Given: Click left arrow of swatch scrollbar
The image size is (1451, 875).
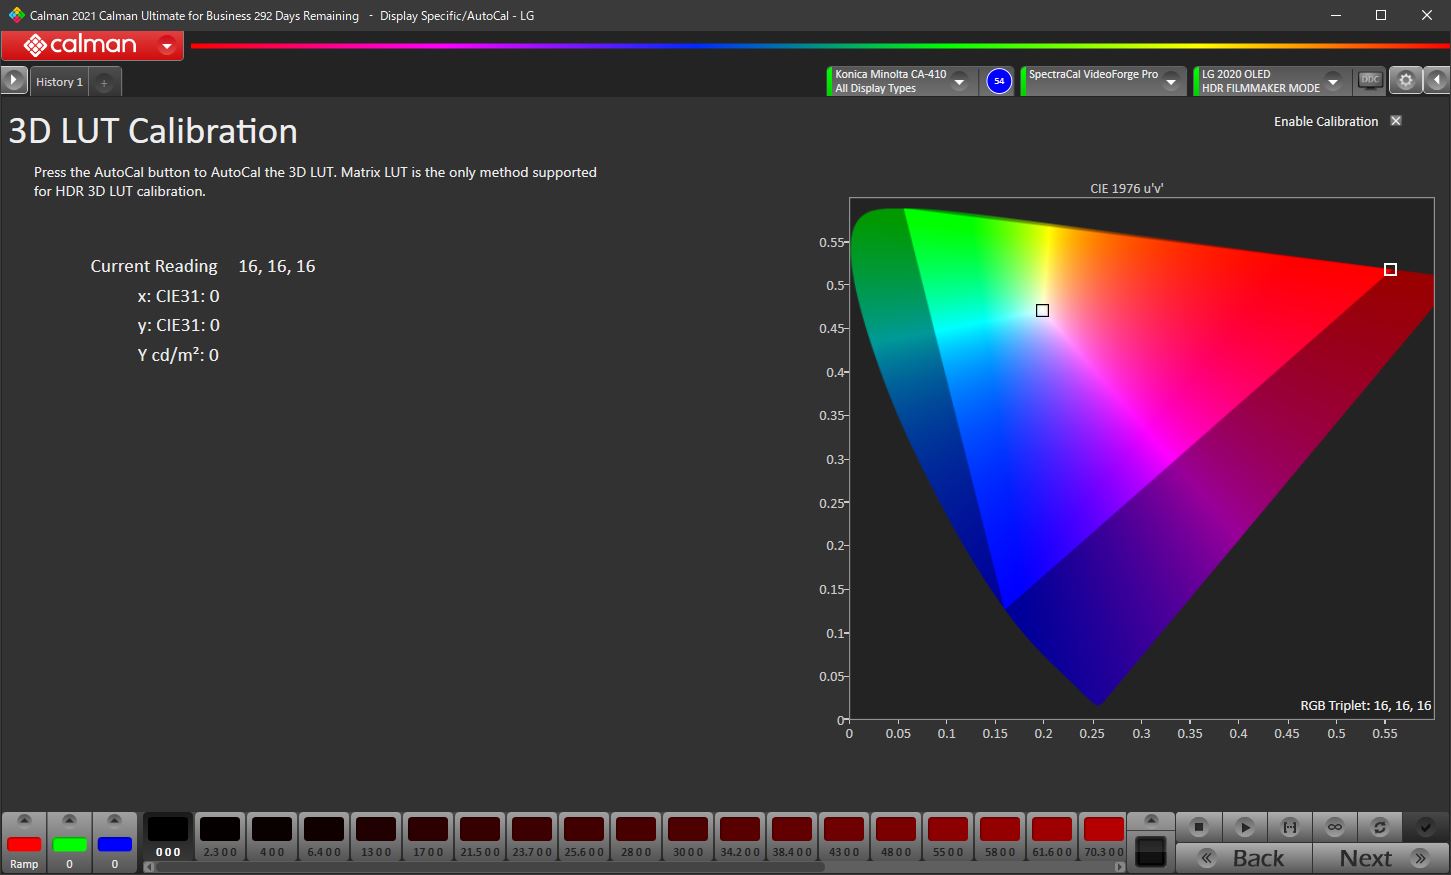Looking at the screenshot, I should [148, 867].
